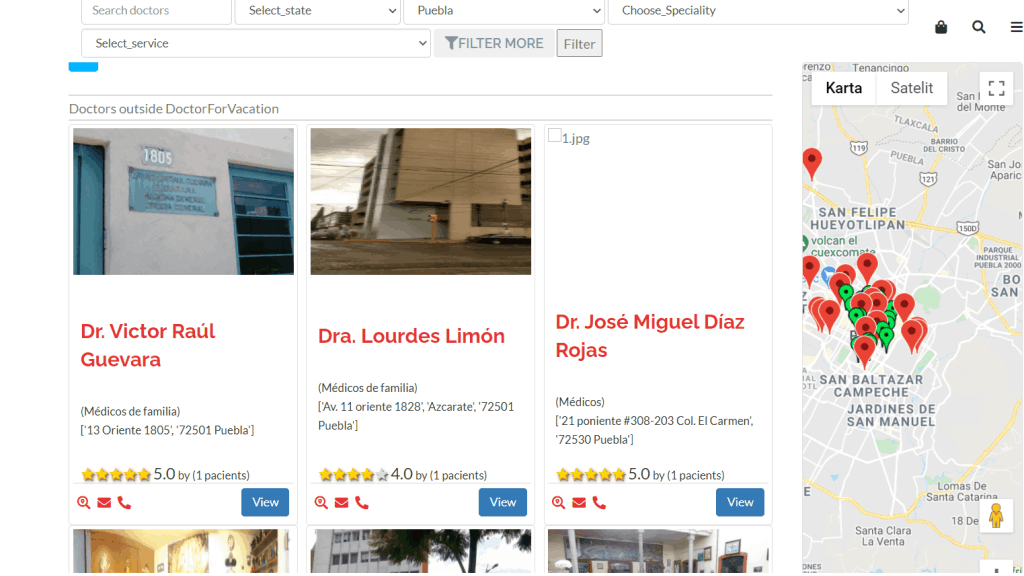Viewport: 1024px width, 576px height.
Task: Open the Select_service dropdown
Action: point(255,44)
